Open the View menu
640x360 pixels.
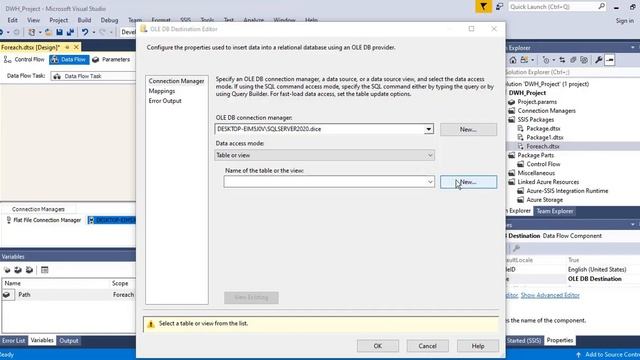[33, 20]
